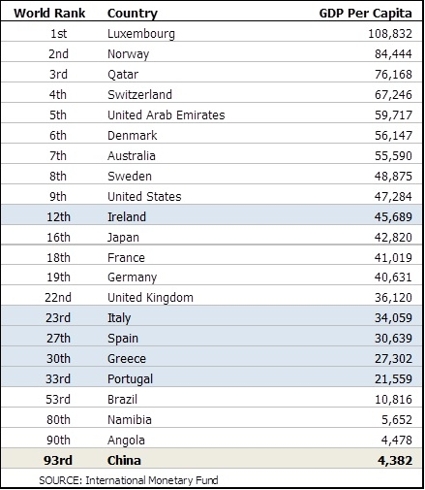Image resolution: width=425 pixels, height=490 pixels.
Task: Select the highlighted Ireland row
Action: click(212, 215)
